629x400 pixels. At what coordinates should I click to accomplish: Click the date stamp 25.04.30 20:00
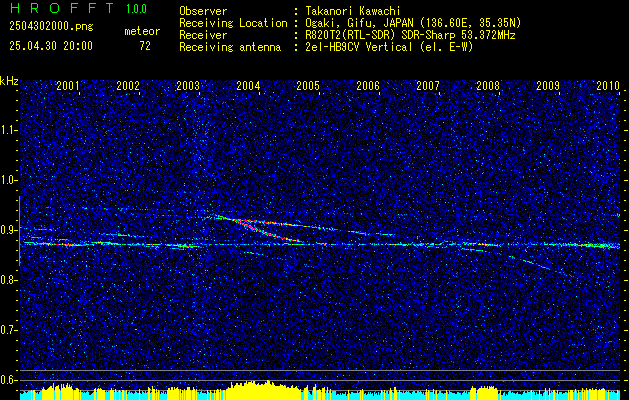coord(51,46)
